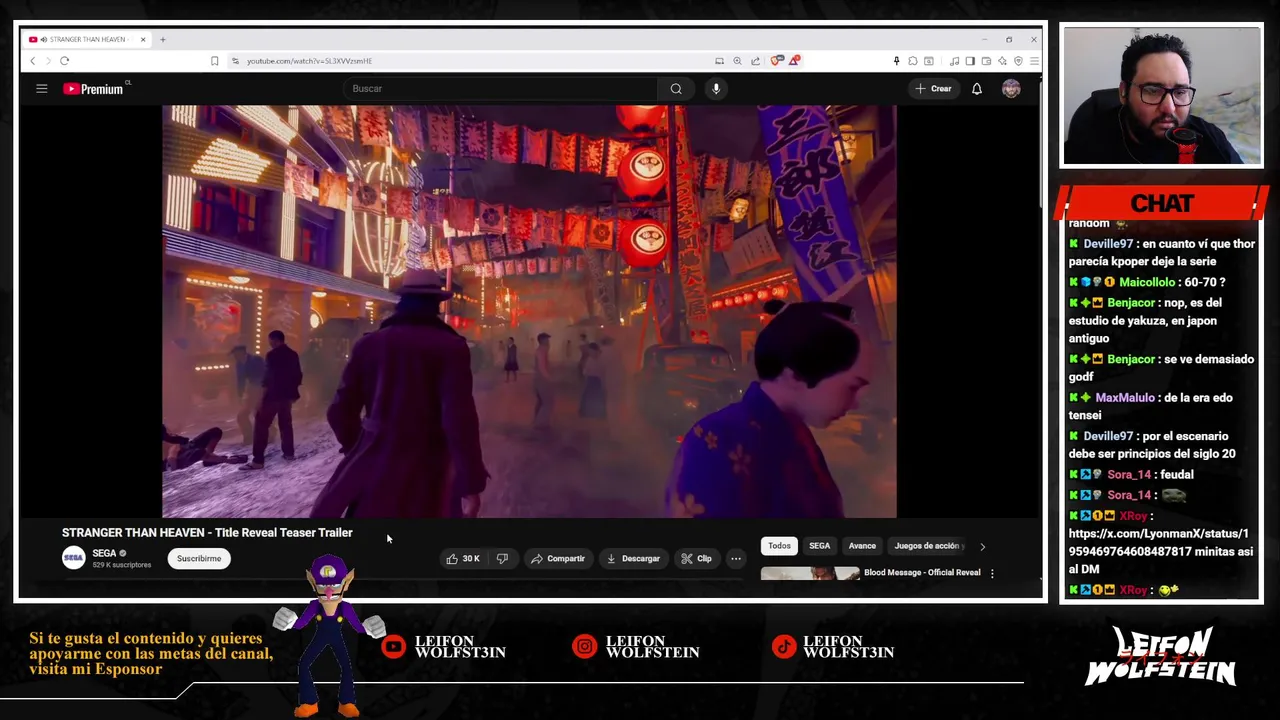Open the x.com link in chat

[1158, 543]
